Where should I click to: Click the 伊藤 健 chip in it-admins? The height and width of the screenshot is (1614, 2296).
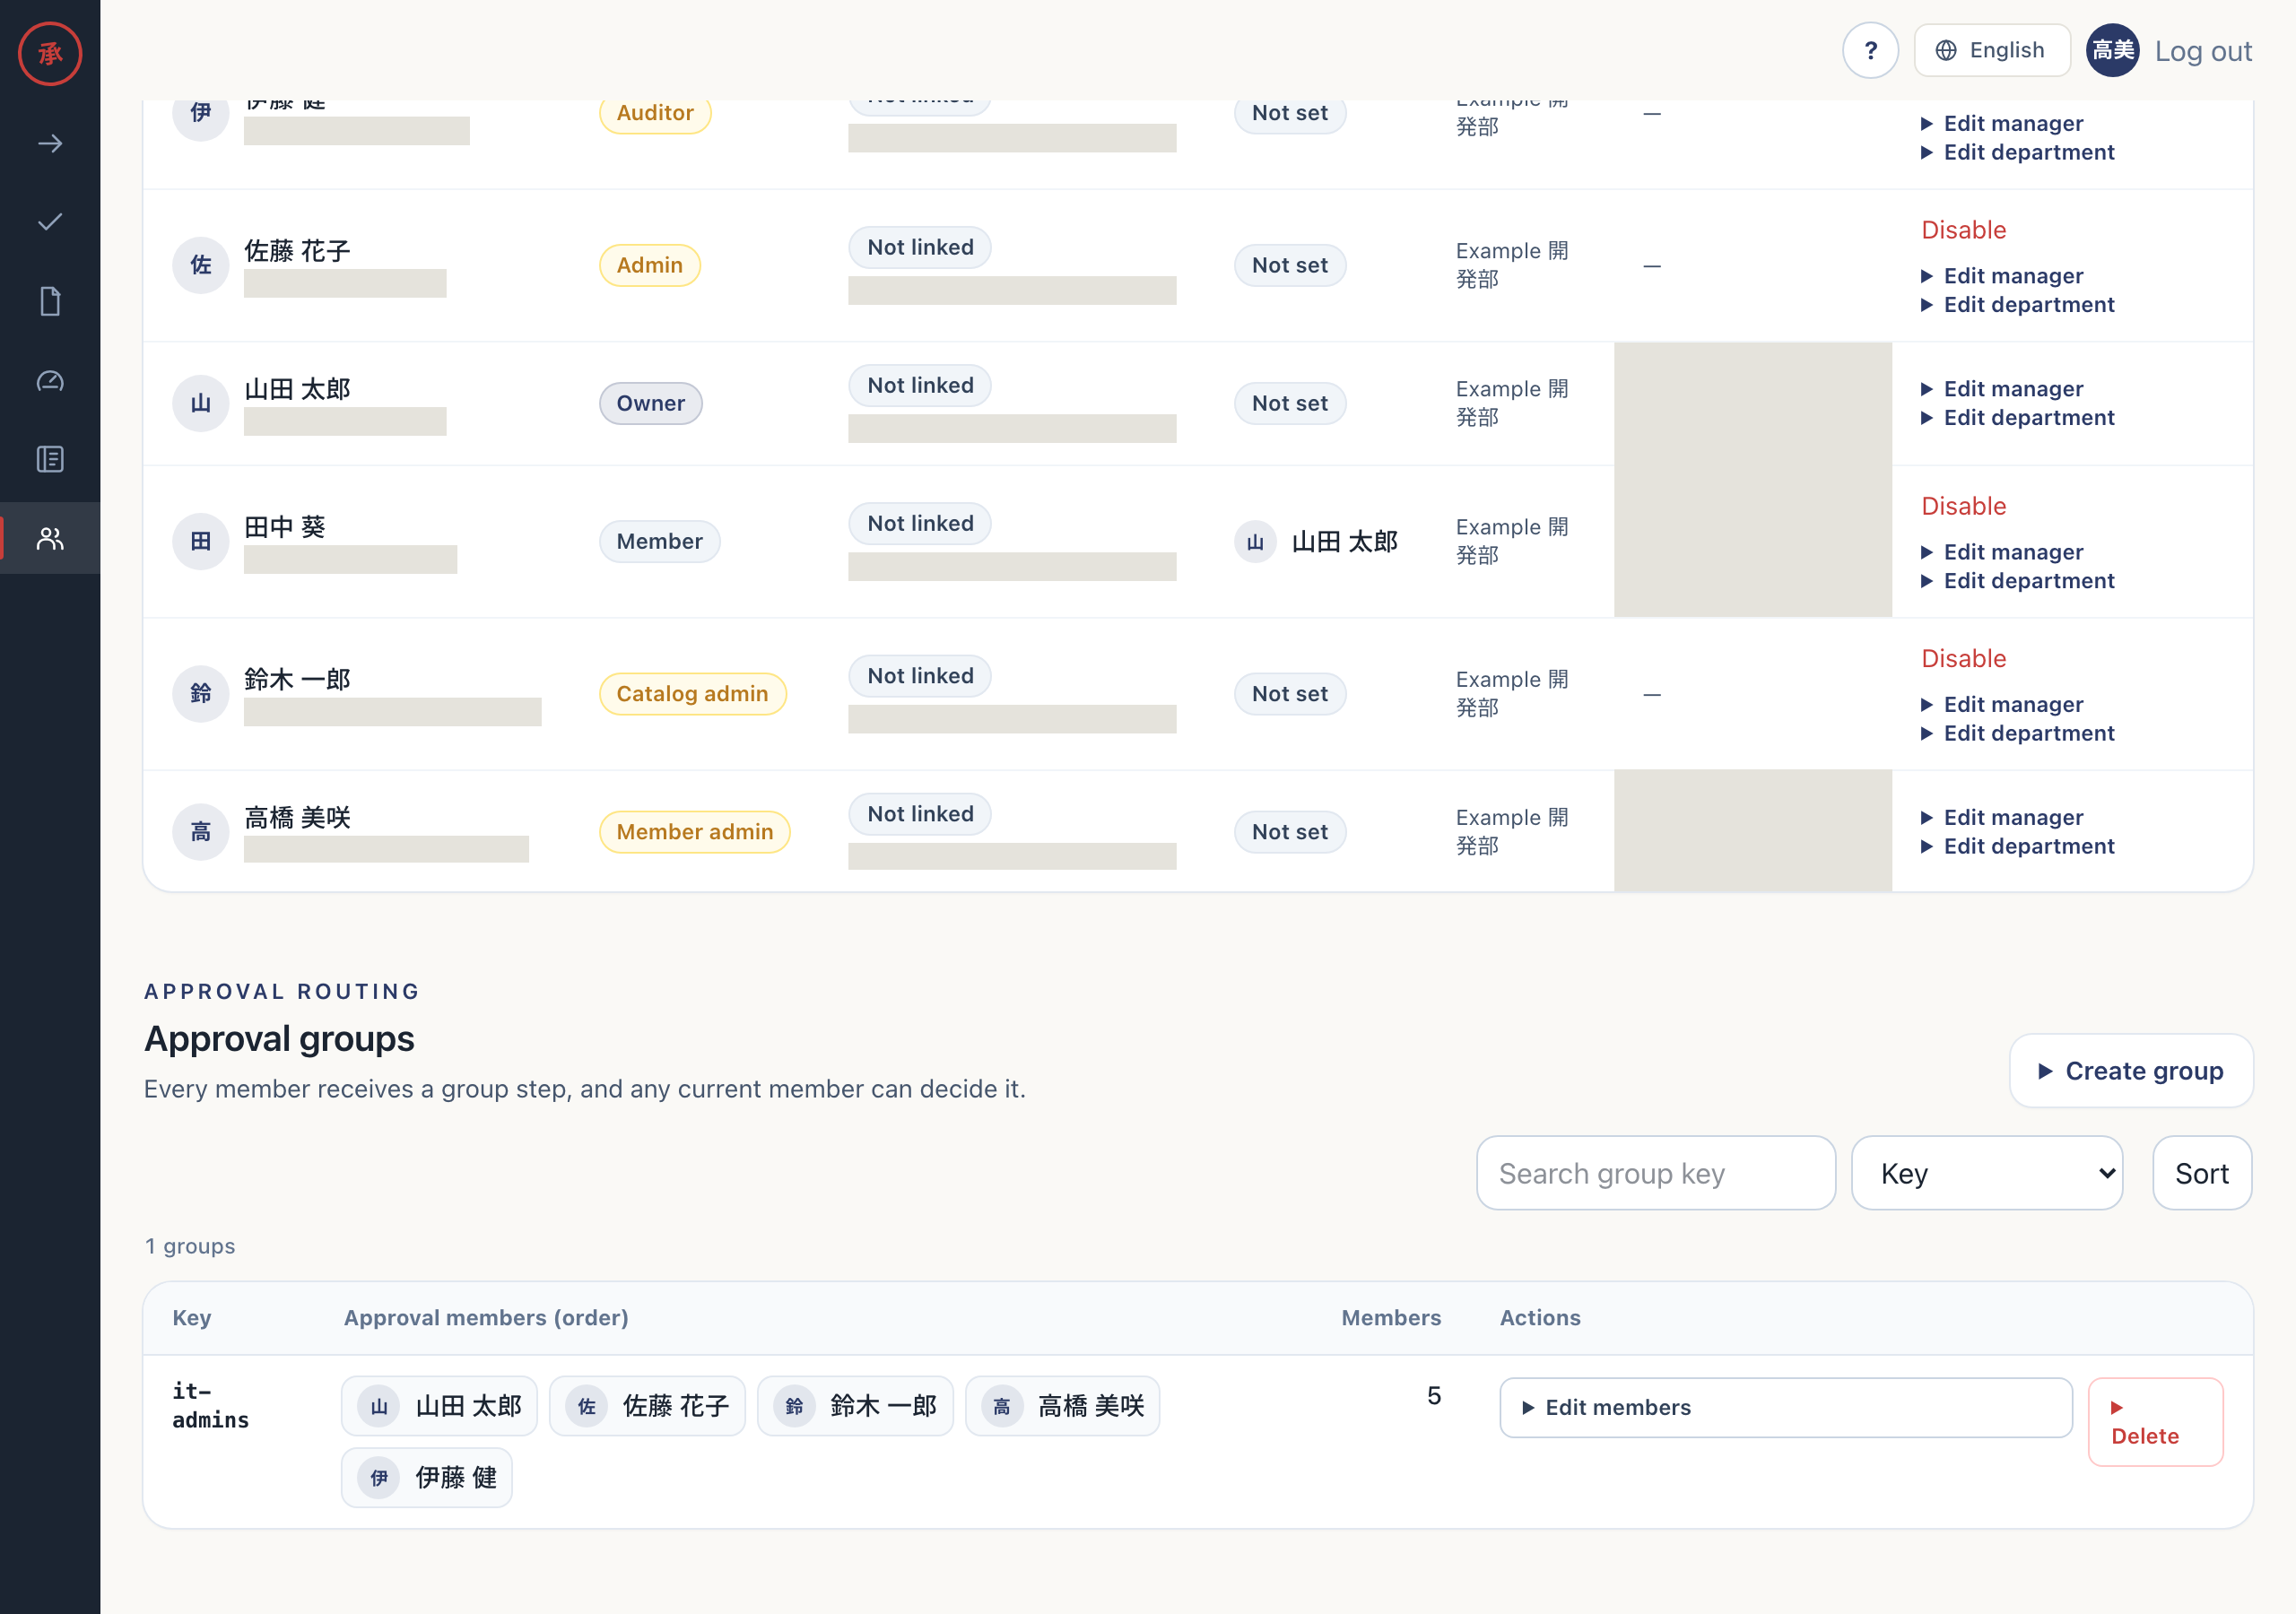[x=427, y=1477]
